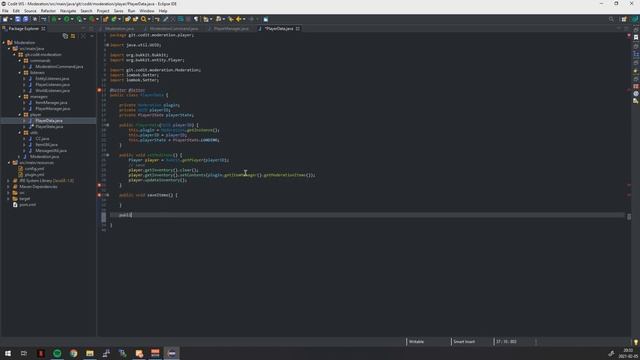
Task: Click the New Java Class toolbar icon
Action: (x=113, y=19)
